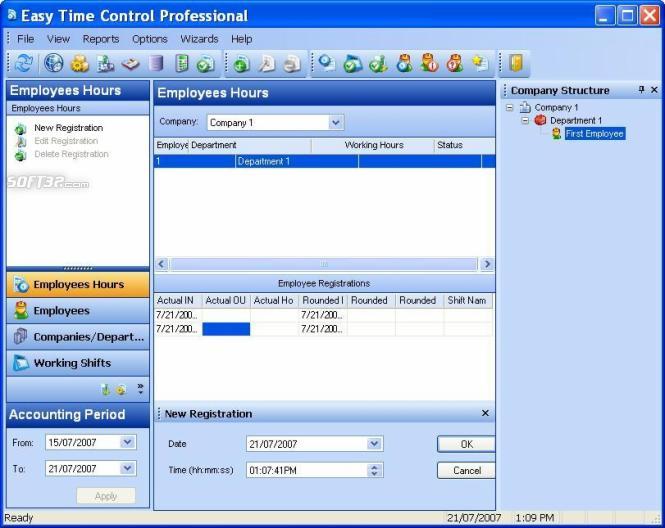
Task: Click the employee with blue clock toolbar icon
Action: (404, 64)
